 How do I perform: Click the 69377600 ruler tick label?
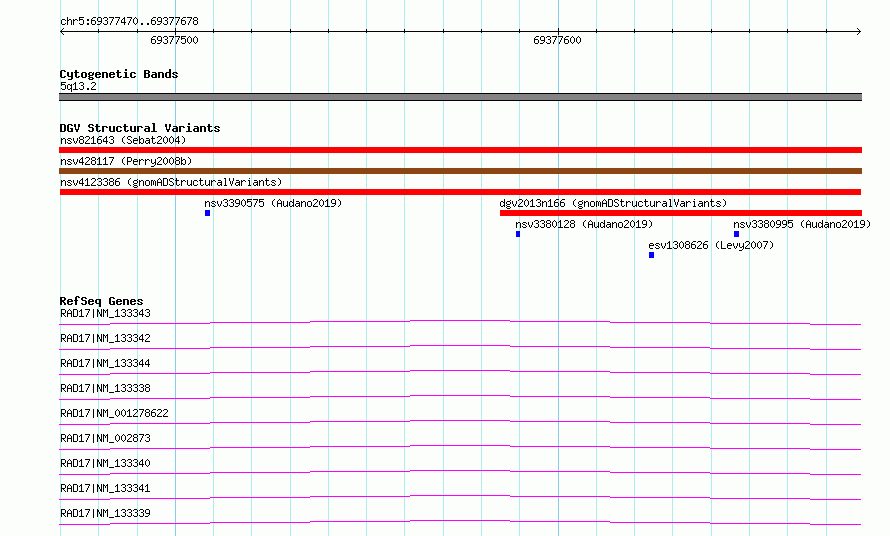pyautogui.click(x=557, y=40)
